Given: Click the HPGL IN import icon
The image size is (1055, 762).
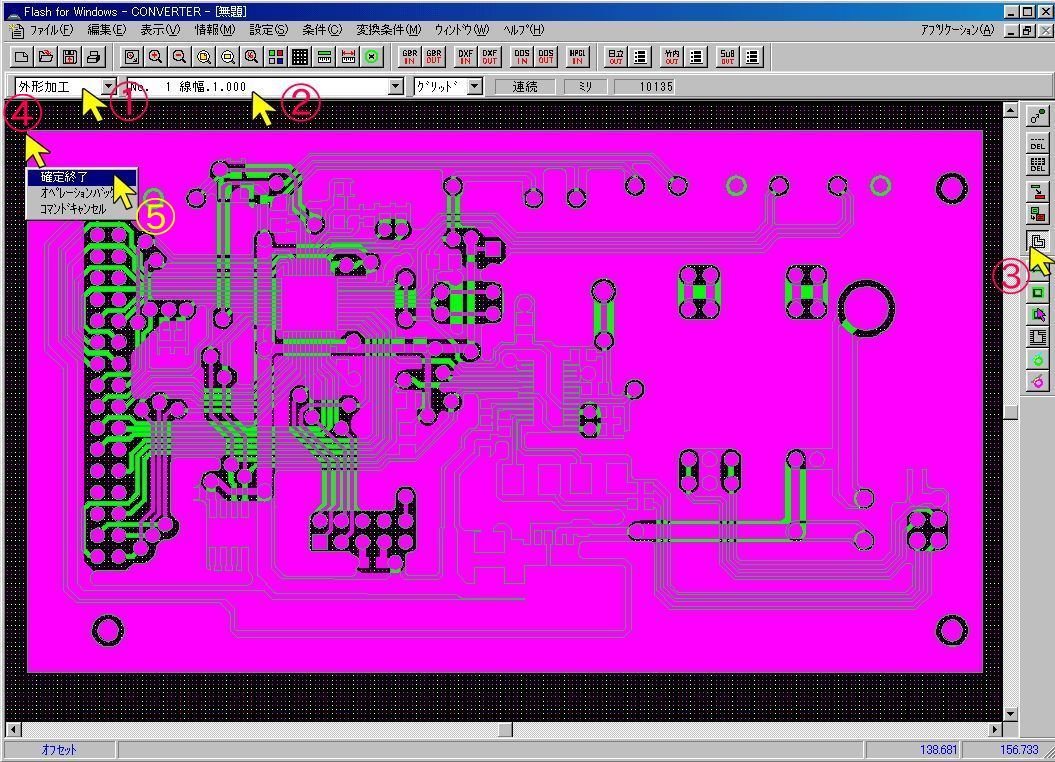Looking at the screenshot, I should (x=577, y=57).
